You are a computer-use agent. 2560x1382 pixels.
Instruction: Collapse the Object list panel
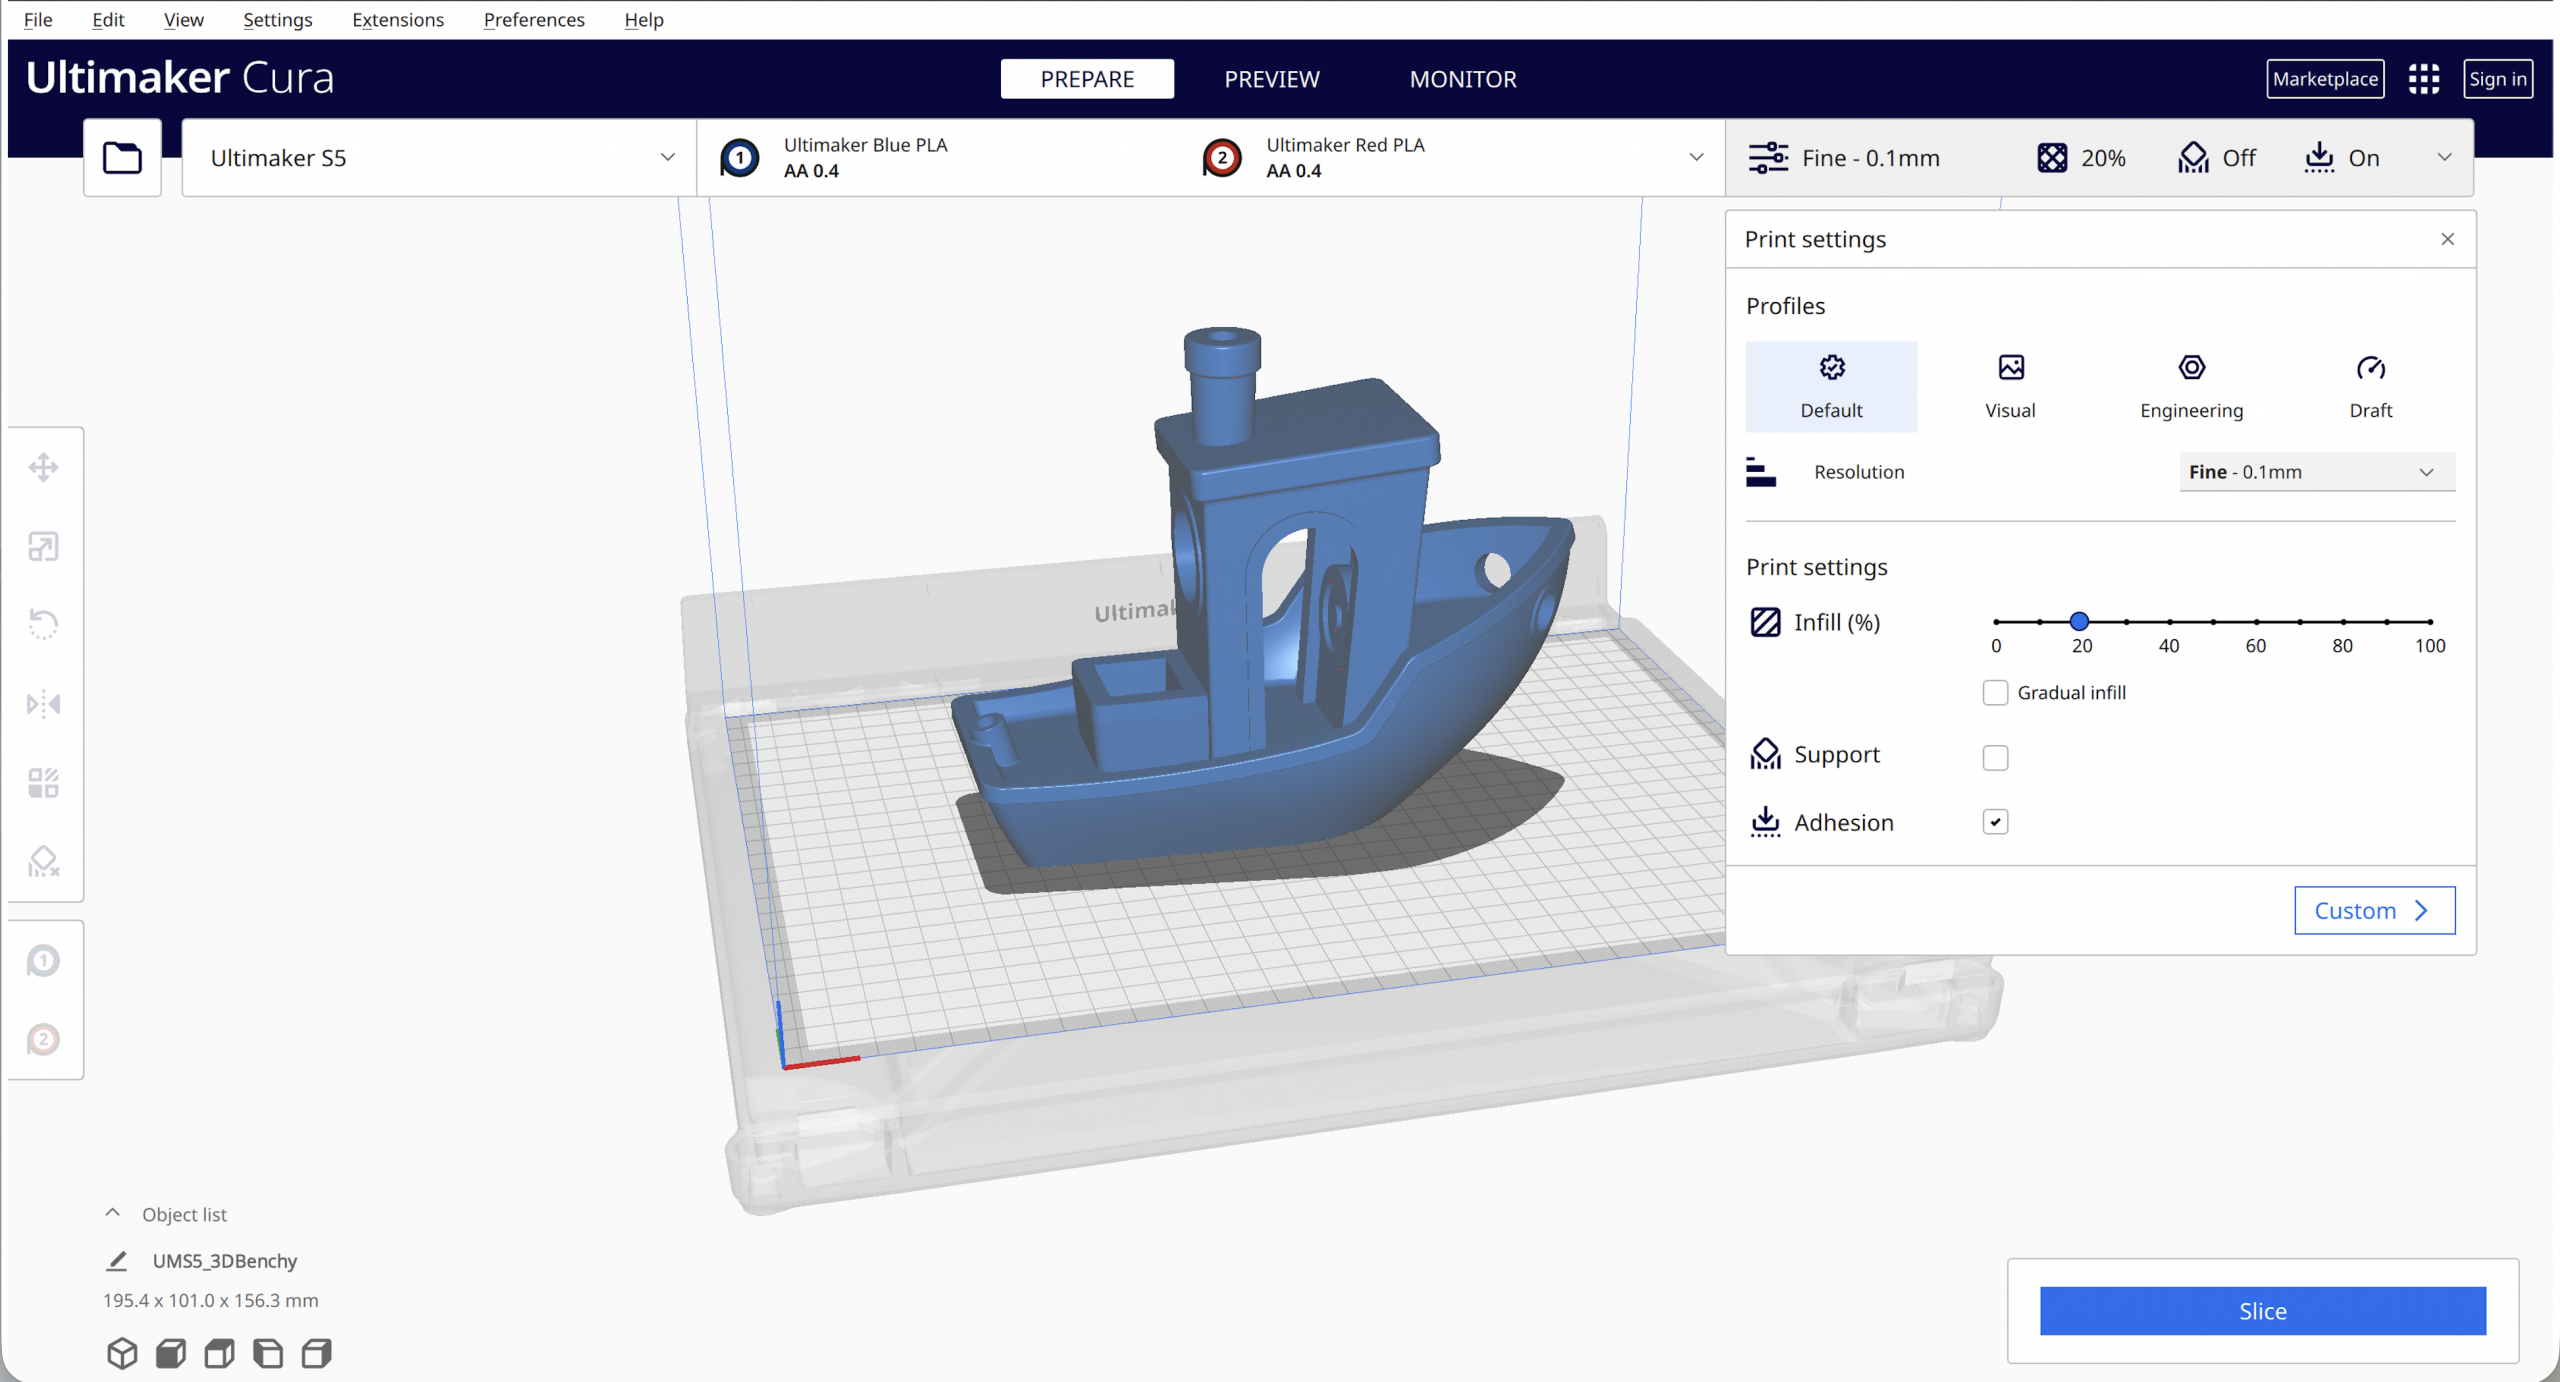tap(113, 1213)
